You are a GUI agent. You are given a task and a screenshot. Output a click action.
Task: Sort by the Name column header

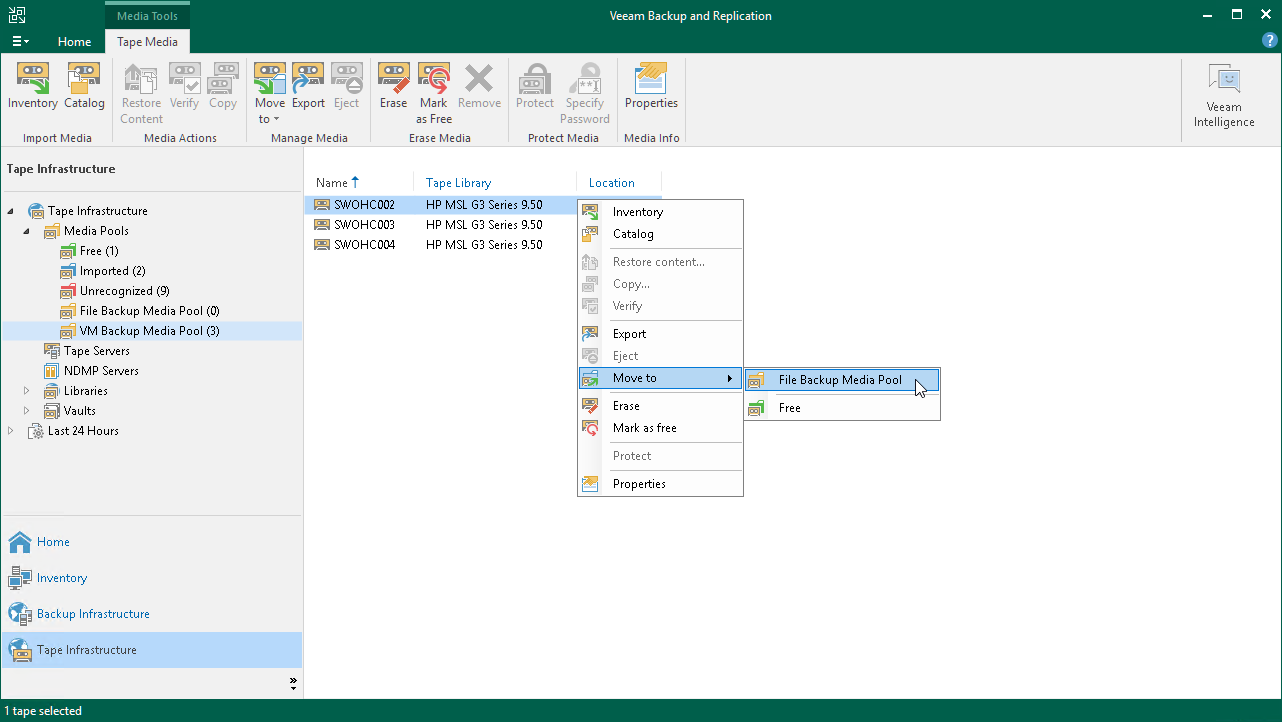coord(359,183)
